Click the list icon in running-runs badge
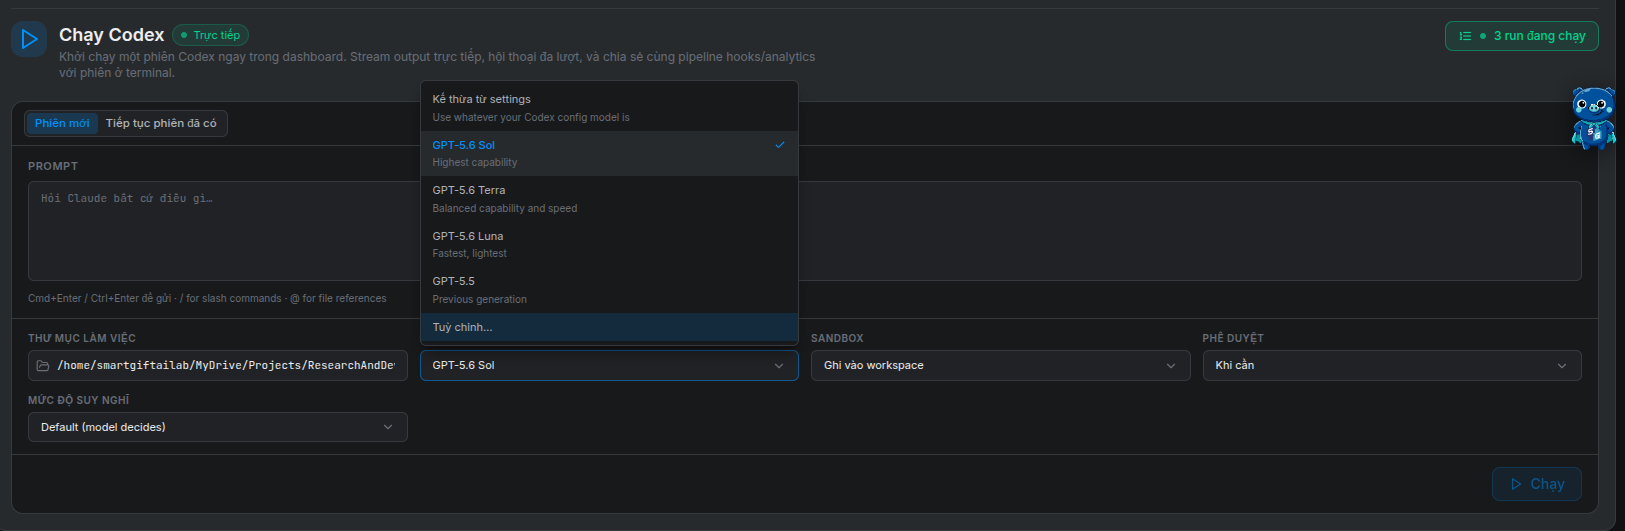The height and width of the screenshot is (531, 1625). [x=1465, y=36]
